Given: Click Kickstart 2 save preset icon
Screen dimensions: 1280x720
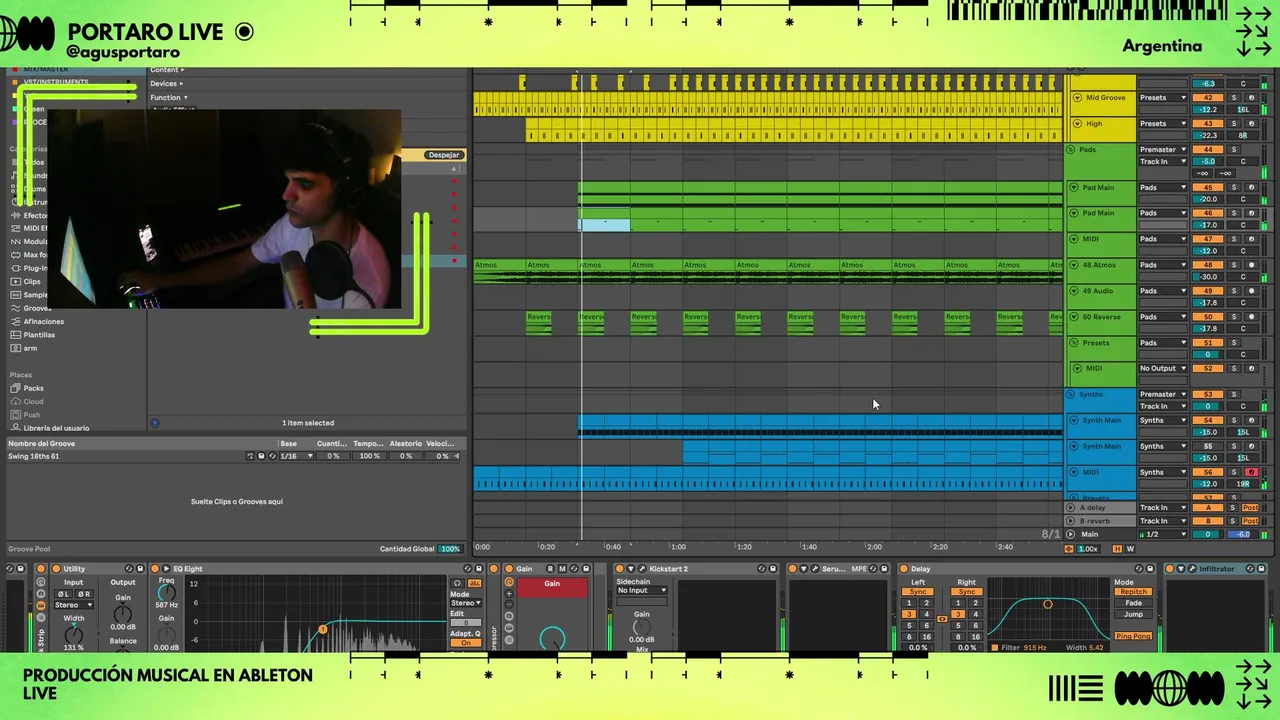Looking at the screenshot, I should coord(773,568).
